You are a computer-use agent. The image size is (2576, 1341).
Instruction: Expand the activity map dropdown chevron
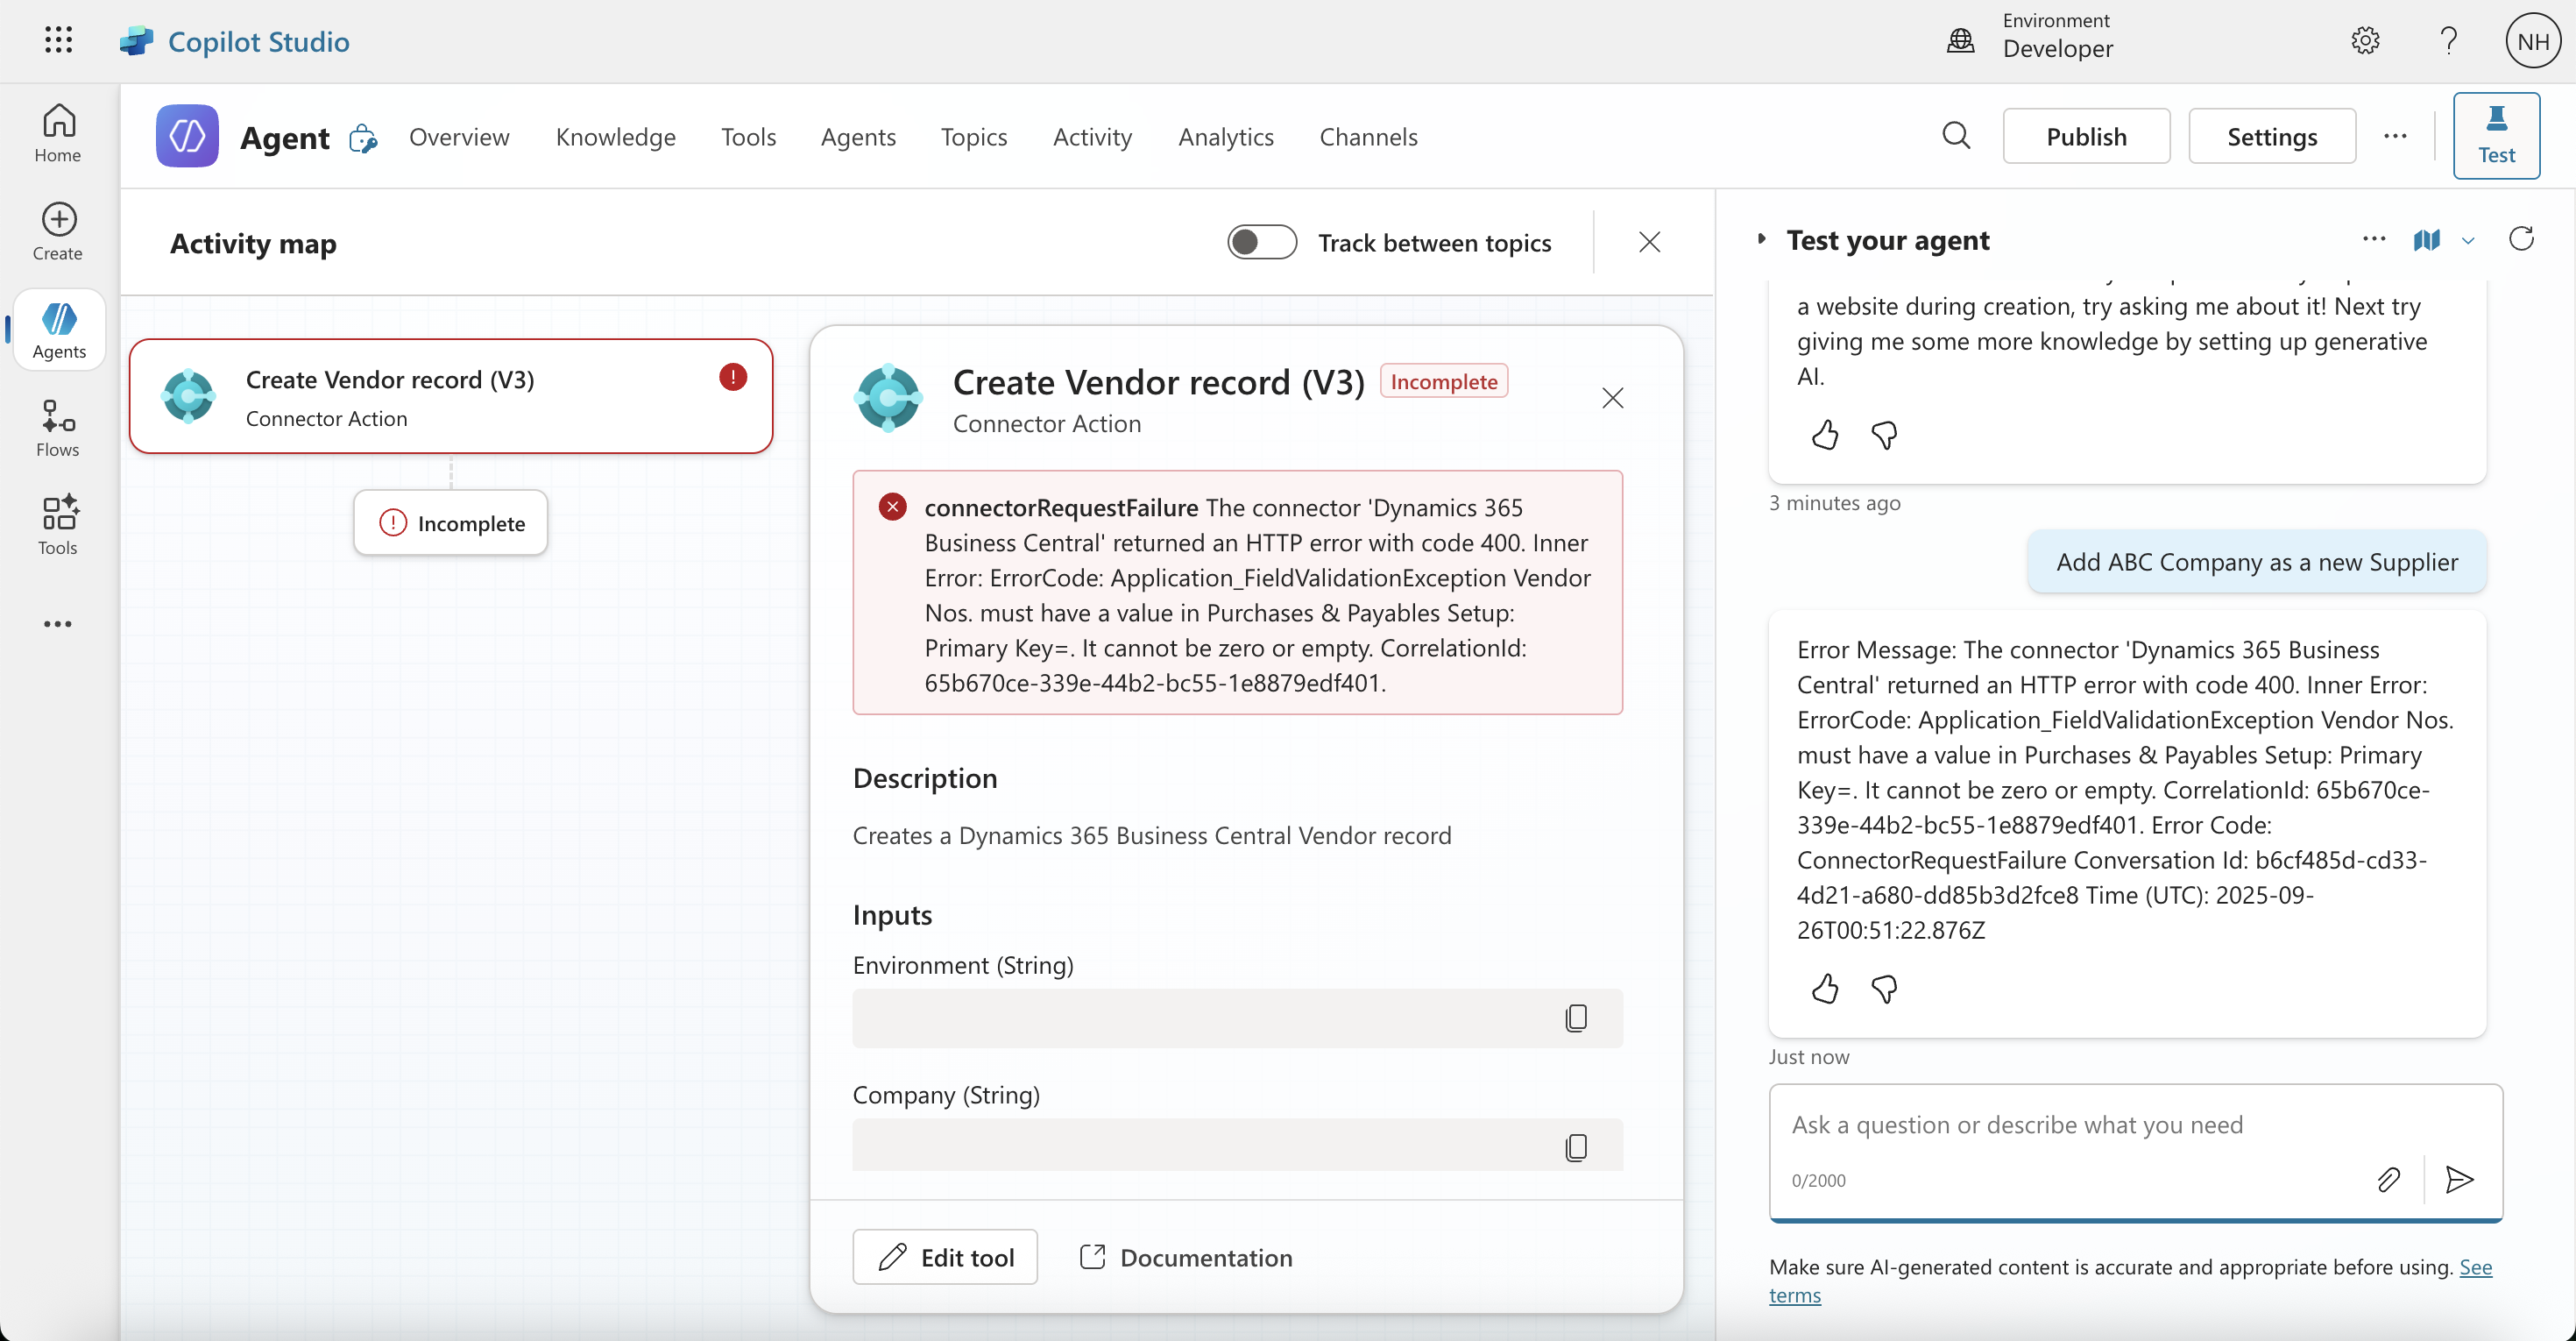pyautogui.click(x=2468, y=241)
